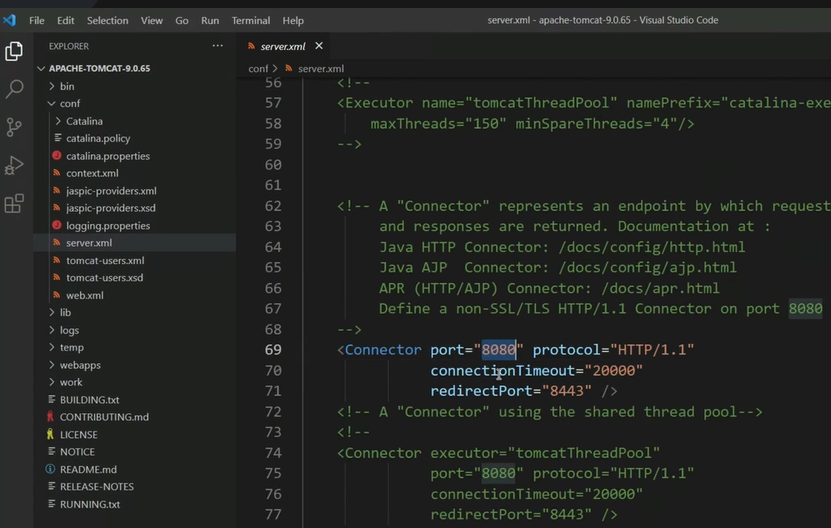Click the server.xml breadcrumb segment
Screen dimensions: 831x528
321,68
